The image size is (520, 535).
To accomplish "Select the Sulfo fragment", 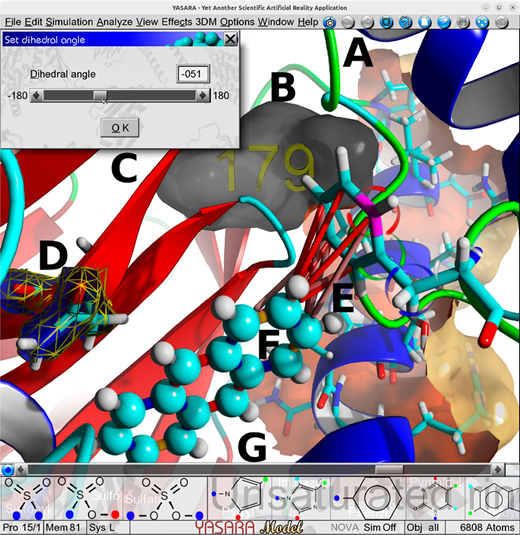I will (x=88, y=498).
